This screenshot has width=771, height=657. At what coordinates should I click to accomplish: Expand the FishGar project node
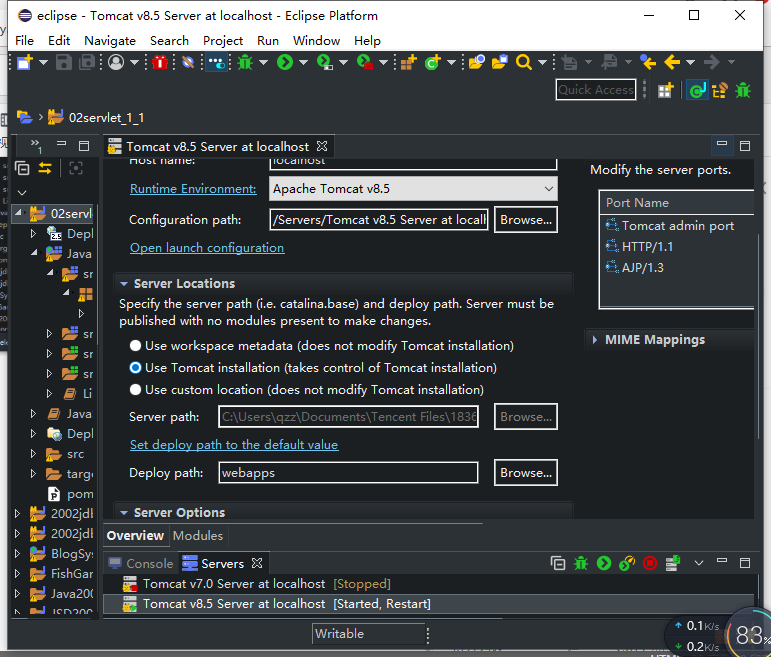(x=18, y=573)
